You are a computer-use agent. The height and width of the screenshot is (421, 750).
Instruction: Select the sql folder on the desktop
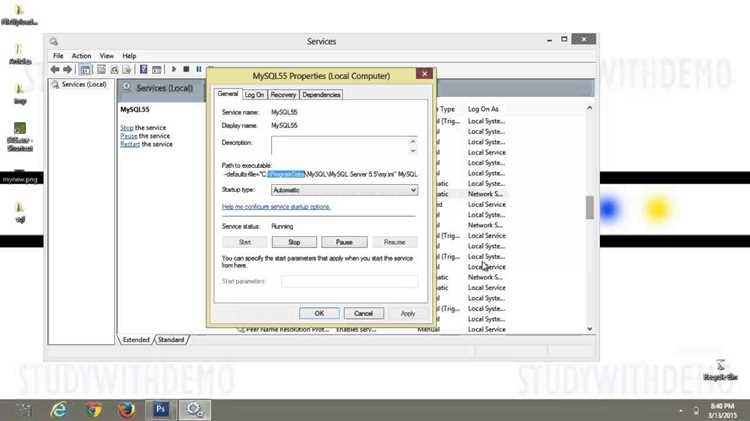pyautogui.click(x=20, y=213)
